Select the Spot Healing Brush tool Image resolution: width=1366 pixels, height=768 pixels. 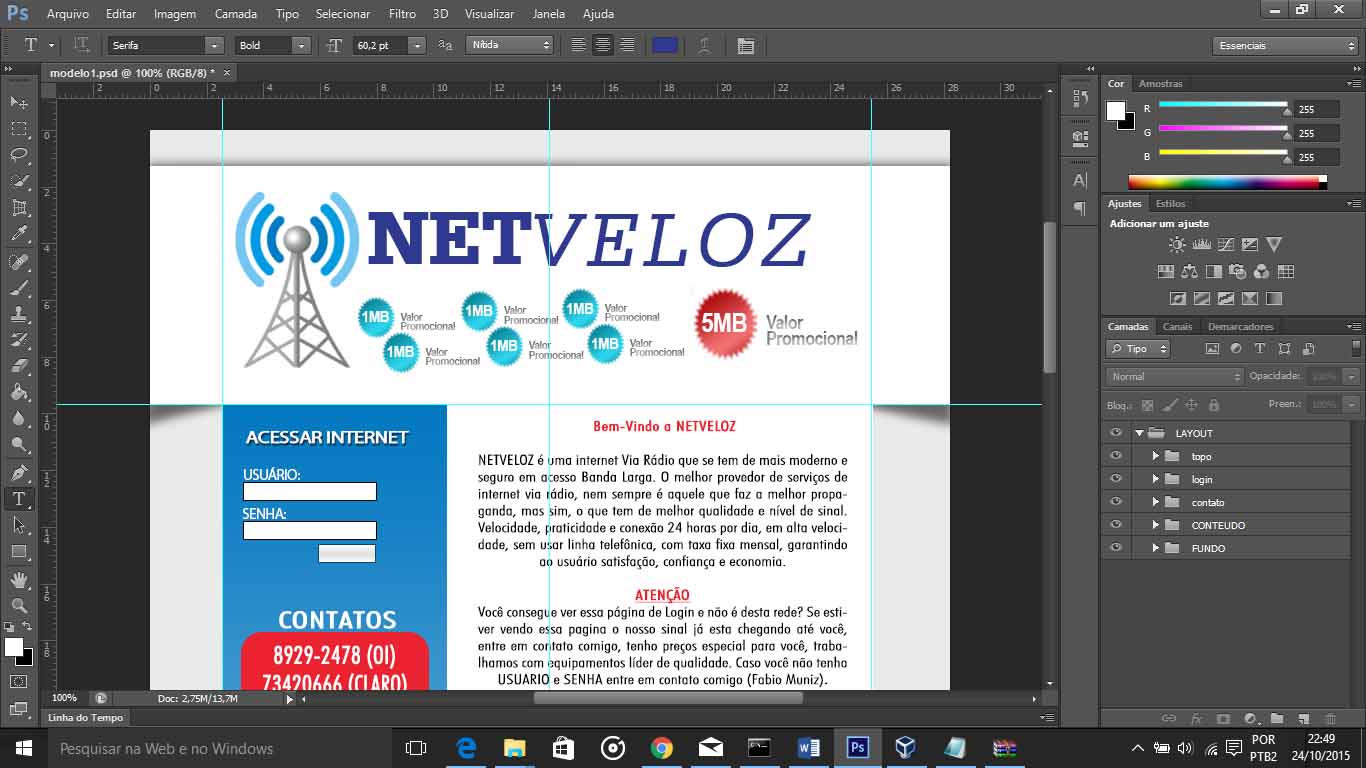(x=19, y=262)
